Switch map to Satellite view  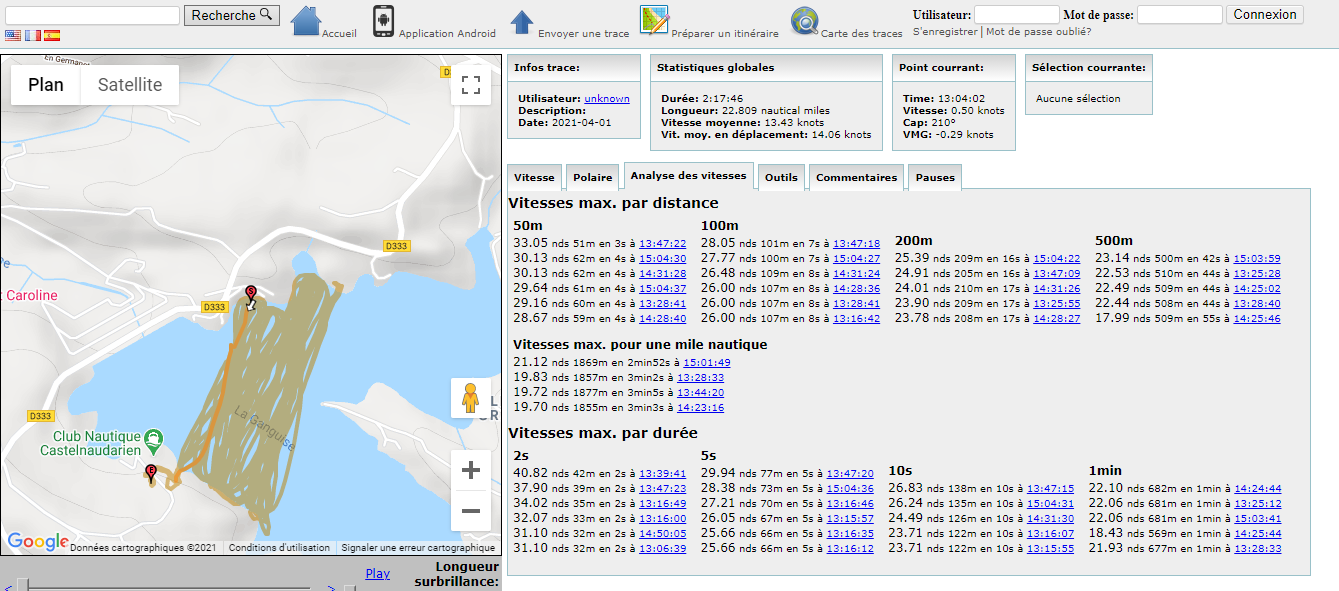coord(129,85)
